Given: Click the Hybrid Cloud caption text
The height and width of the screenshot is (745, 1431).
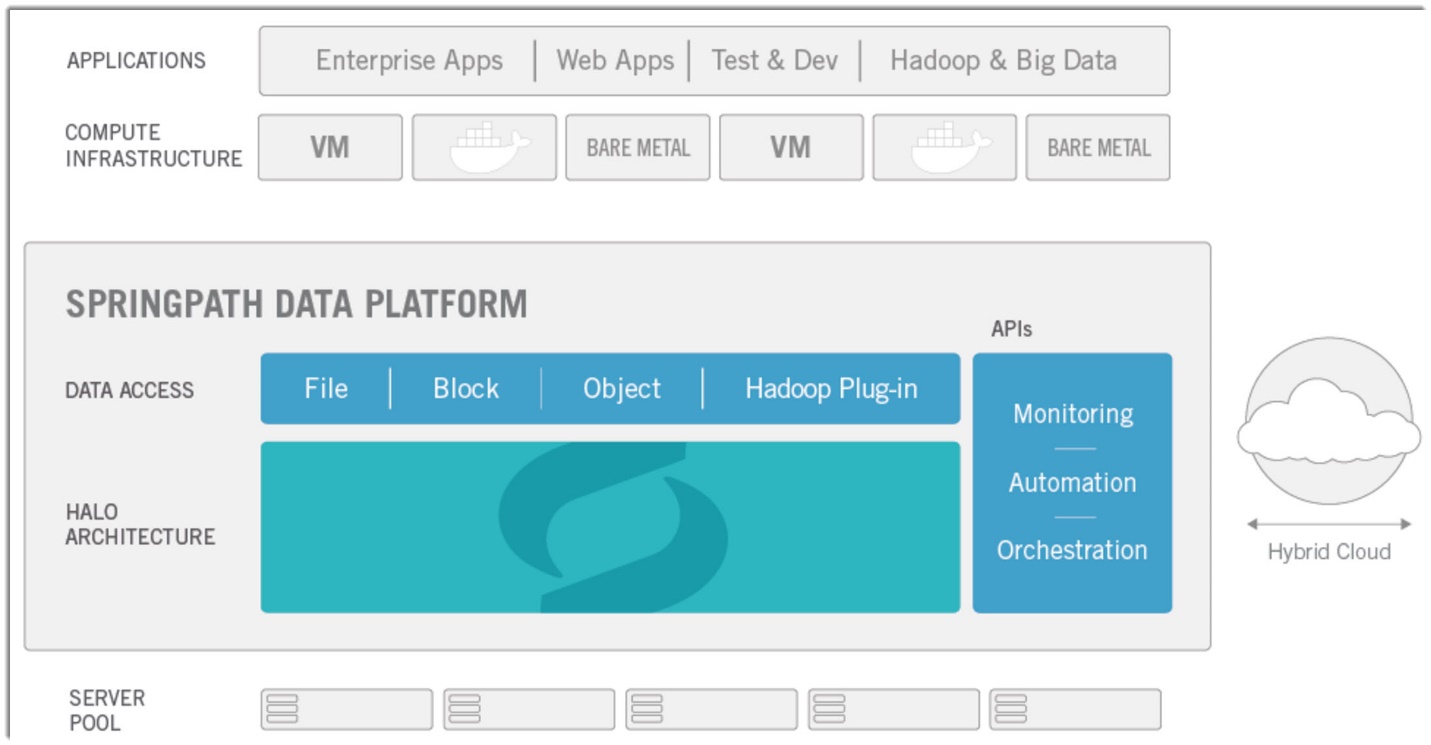Looking at the screenshot, I should click(x=1329, y=552).
